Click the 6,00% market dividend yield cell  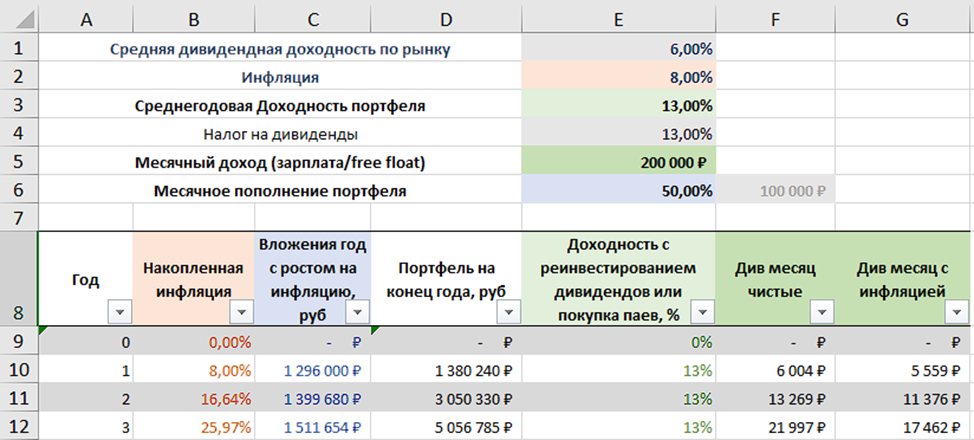(619, 47)
